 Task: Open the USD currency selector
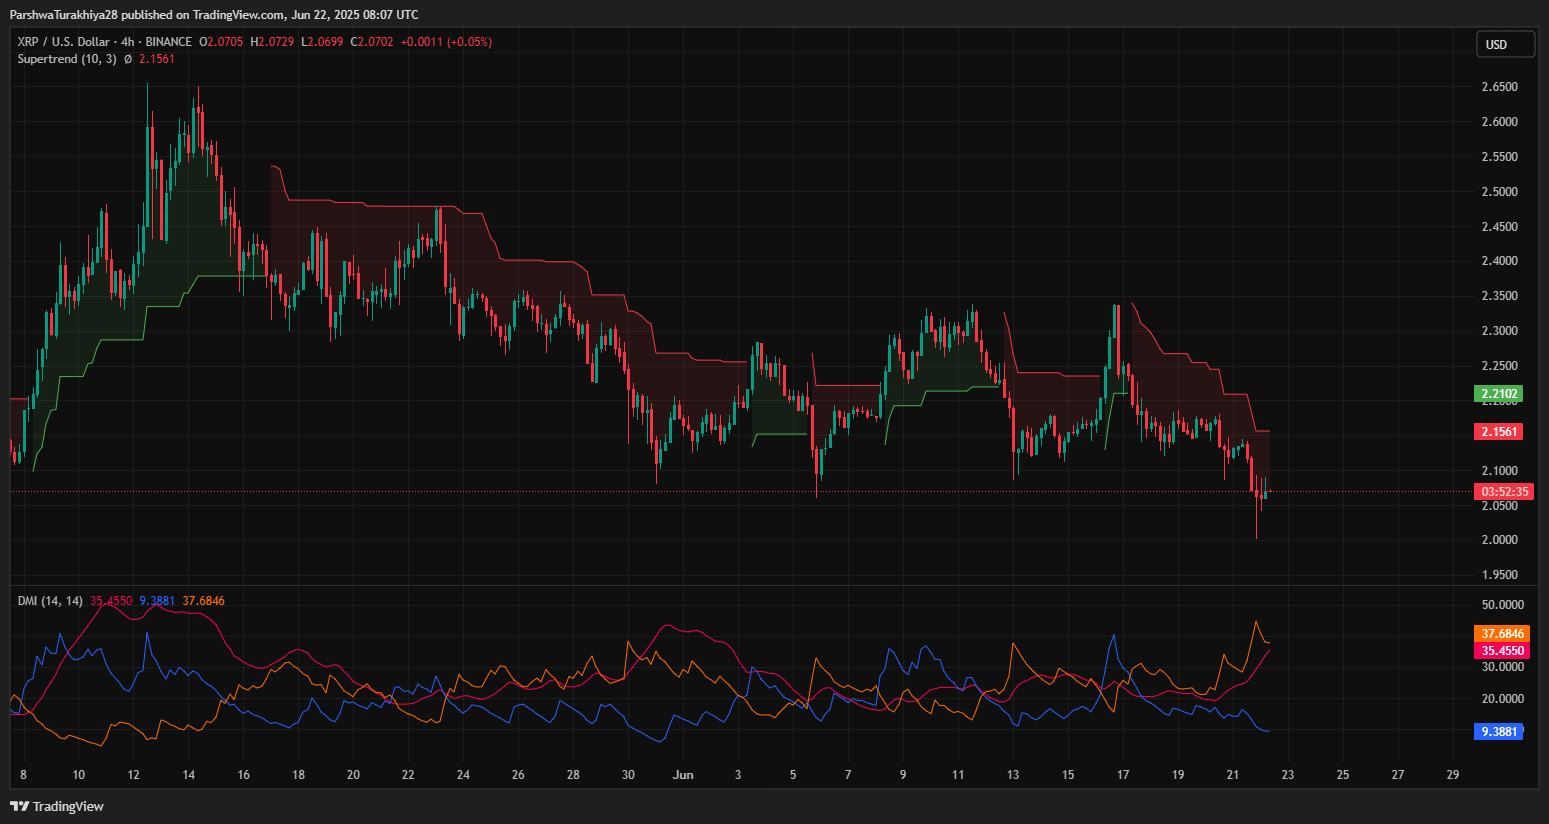pos(1505,44)
